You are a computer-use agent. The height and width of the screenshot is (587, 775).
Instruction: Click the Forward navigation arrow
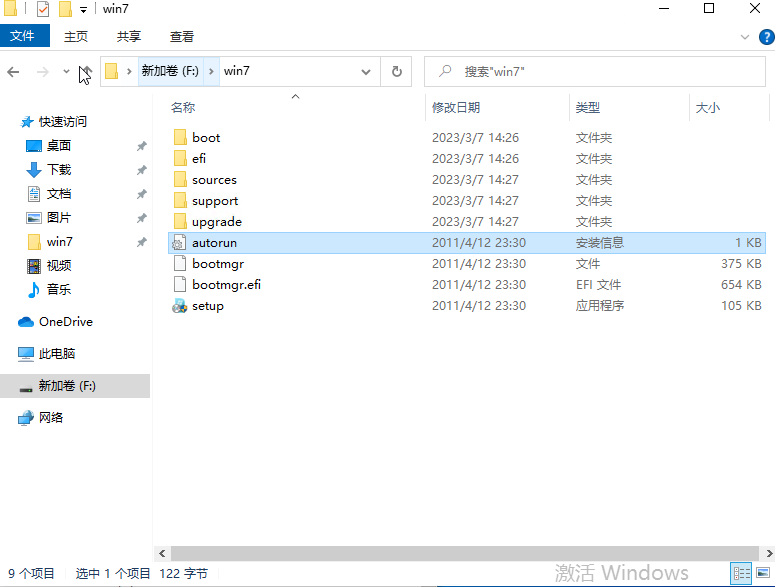click(43, 72)
